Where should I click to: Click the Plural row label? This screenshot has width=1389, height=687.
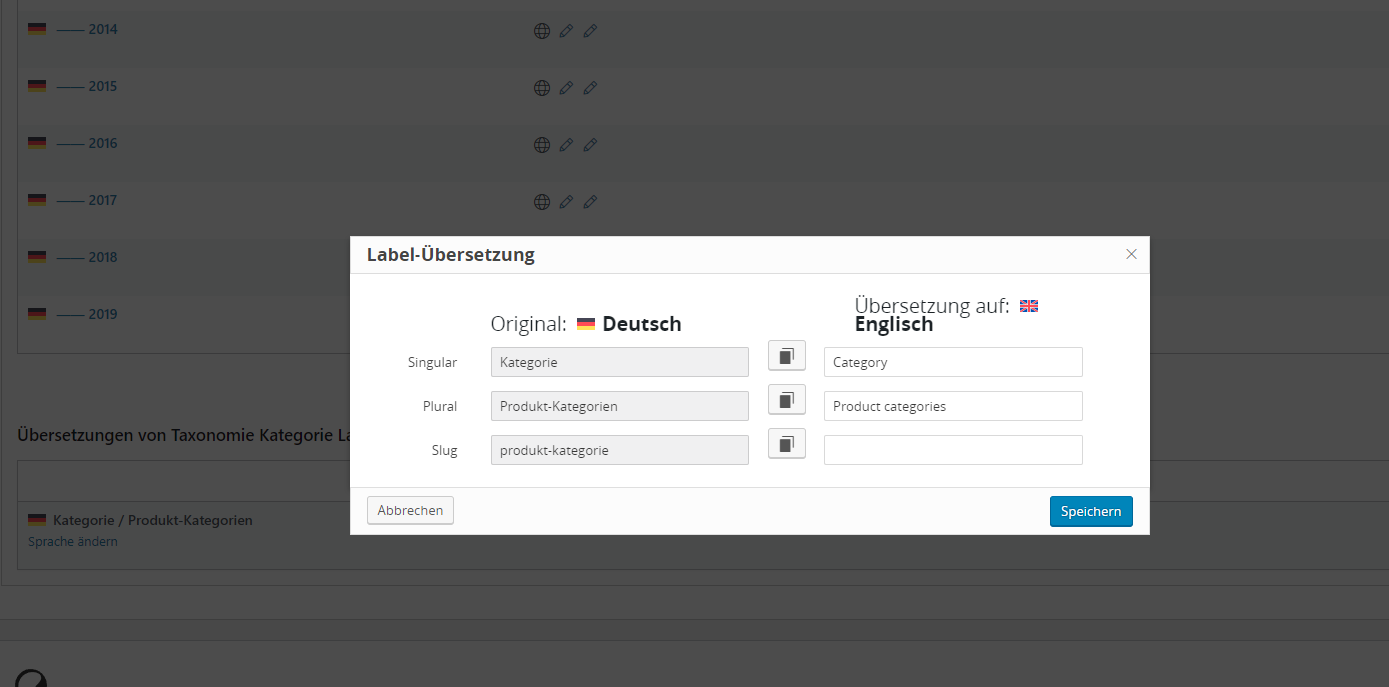click(440, 406)
